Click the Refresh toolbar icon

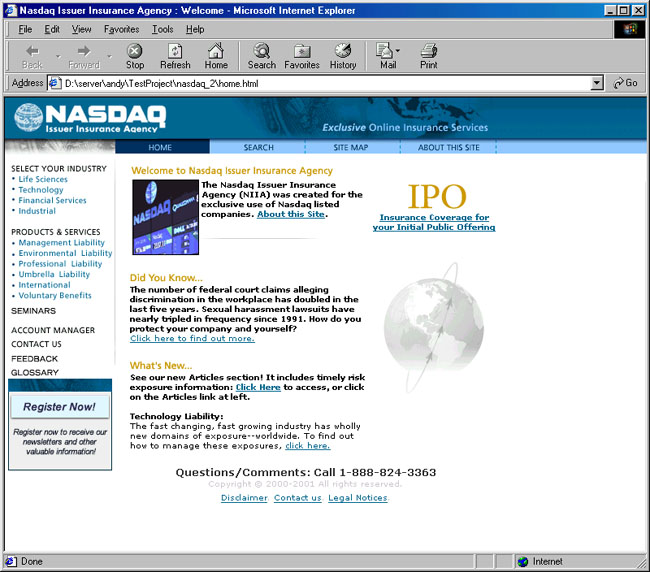click(175, 56)
